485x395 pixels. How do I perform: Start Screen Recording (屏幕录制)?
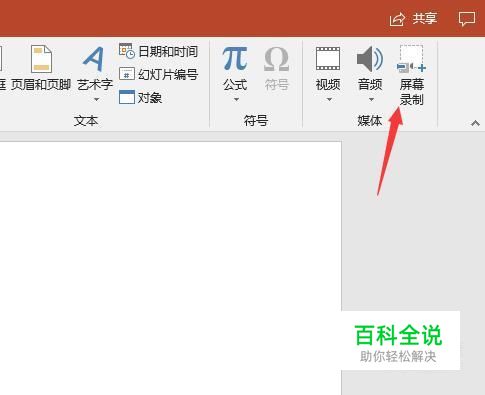pyautogui.click(x=412, y=75)
